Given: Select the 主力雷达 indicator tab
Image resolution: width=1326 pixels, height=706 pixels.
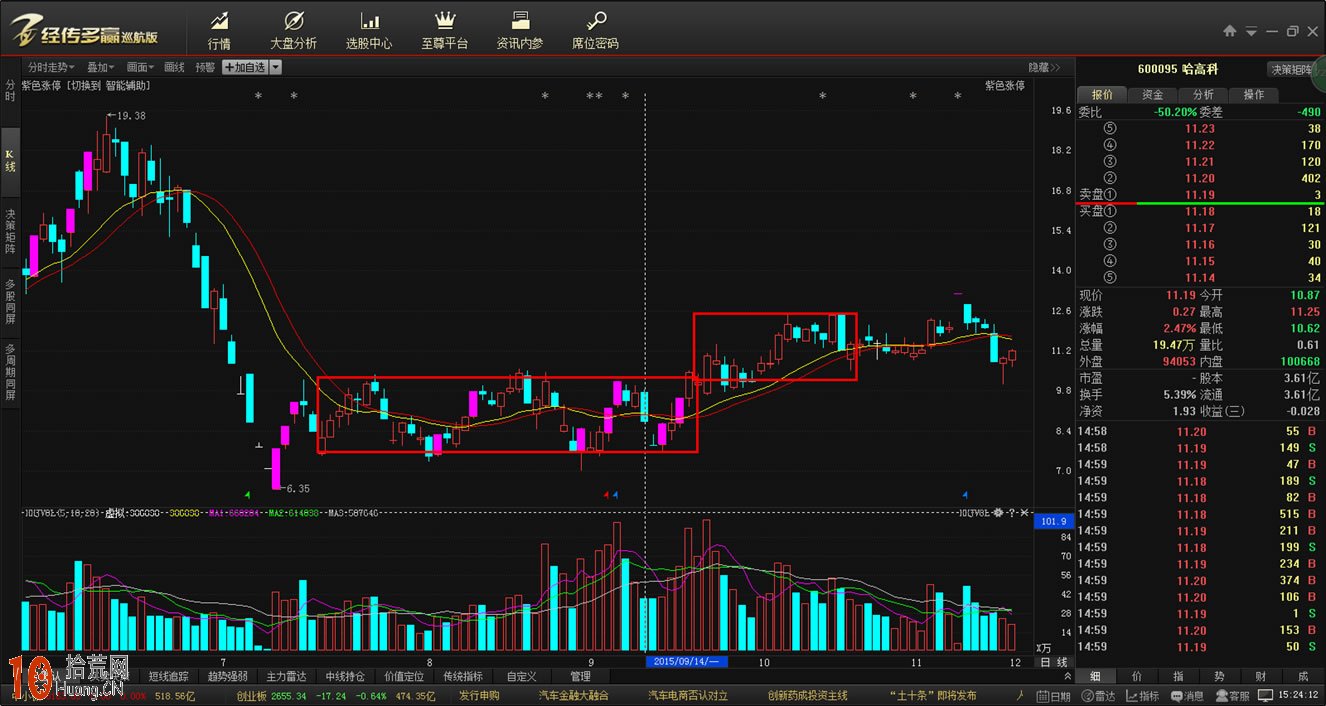Looking at the screenshot, I should point(286,676).
